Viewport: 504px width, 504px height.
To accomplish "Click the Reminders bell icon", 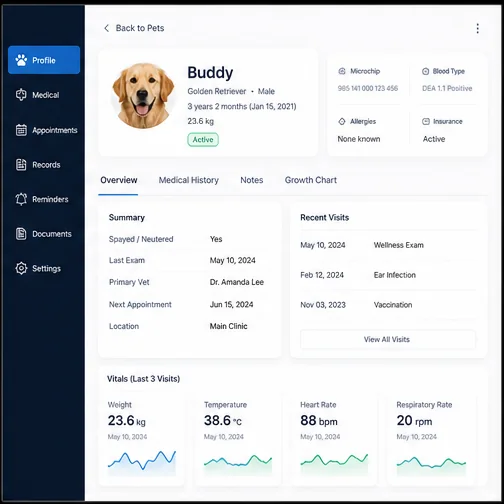I will pyautogui.click(x=21, y=199).
